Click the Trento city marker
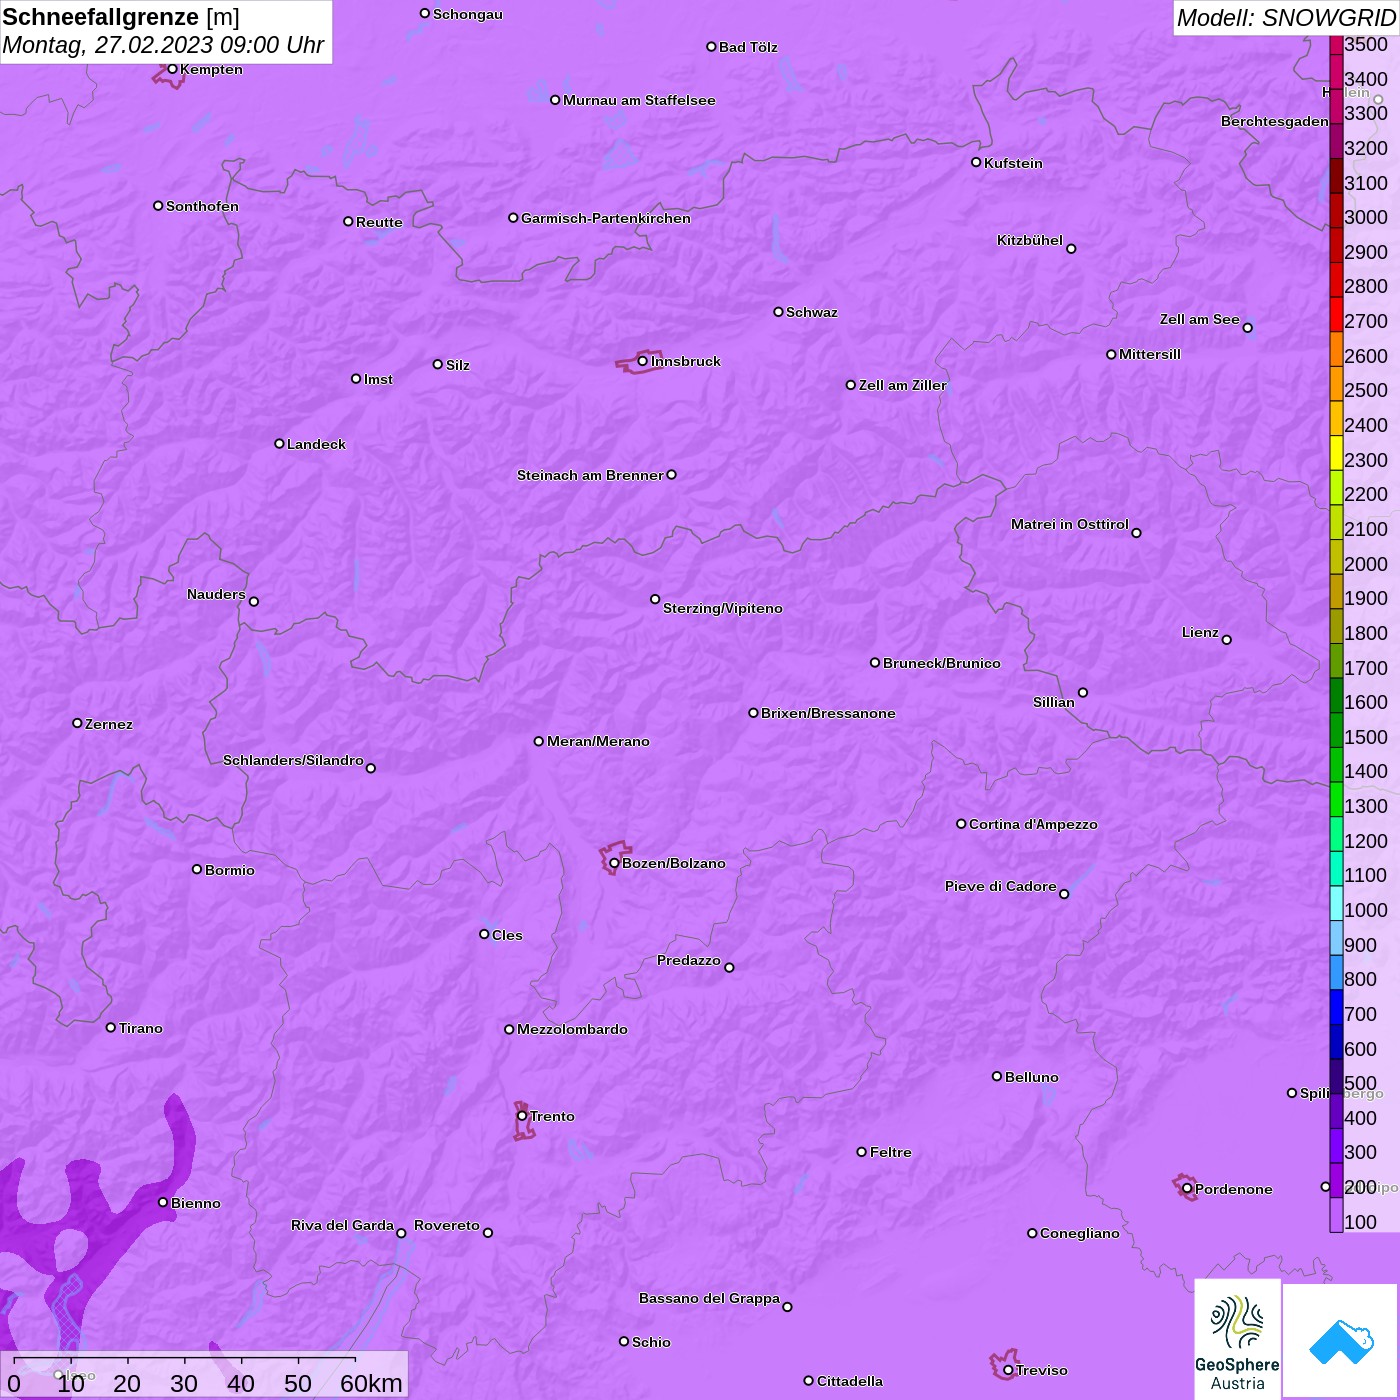The image size is (1400, 1400). point(522,1116)
